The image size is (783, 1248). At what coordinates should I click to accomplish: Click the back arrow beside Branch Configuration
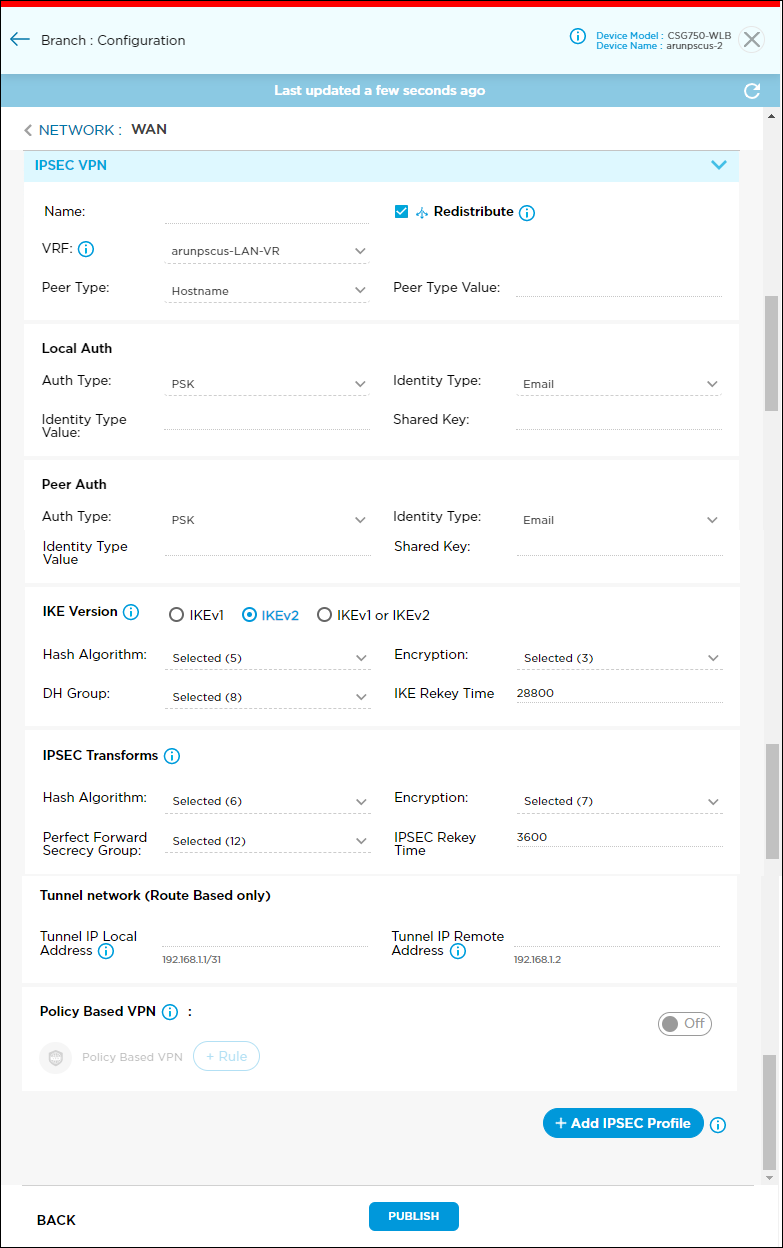click(20, 40)
